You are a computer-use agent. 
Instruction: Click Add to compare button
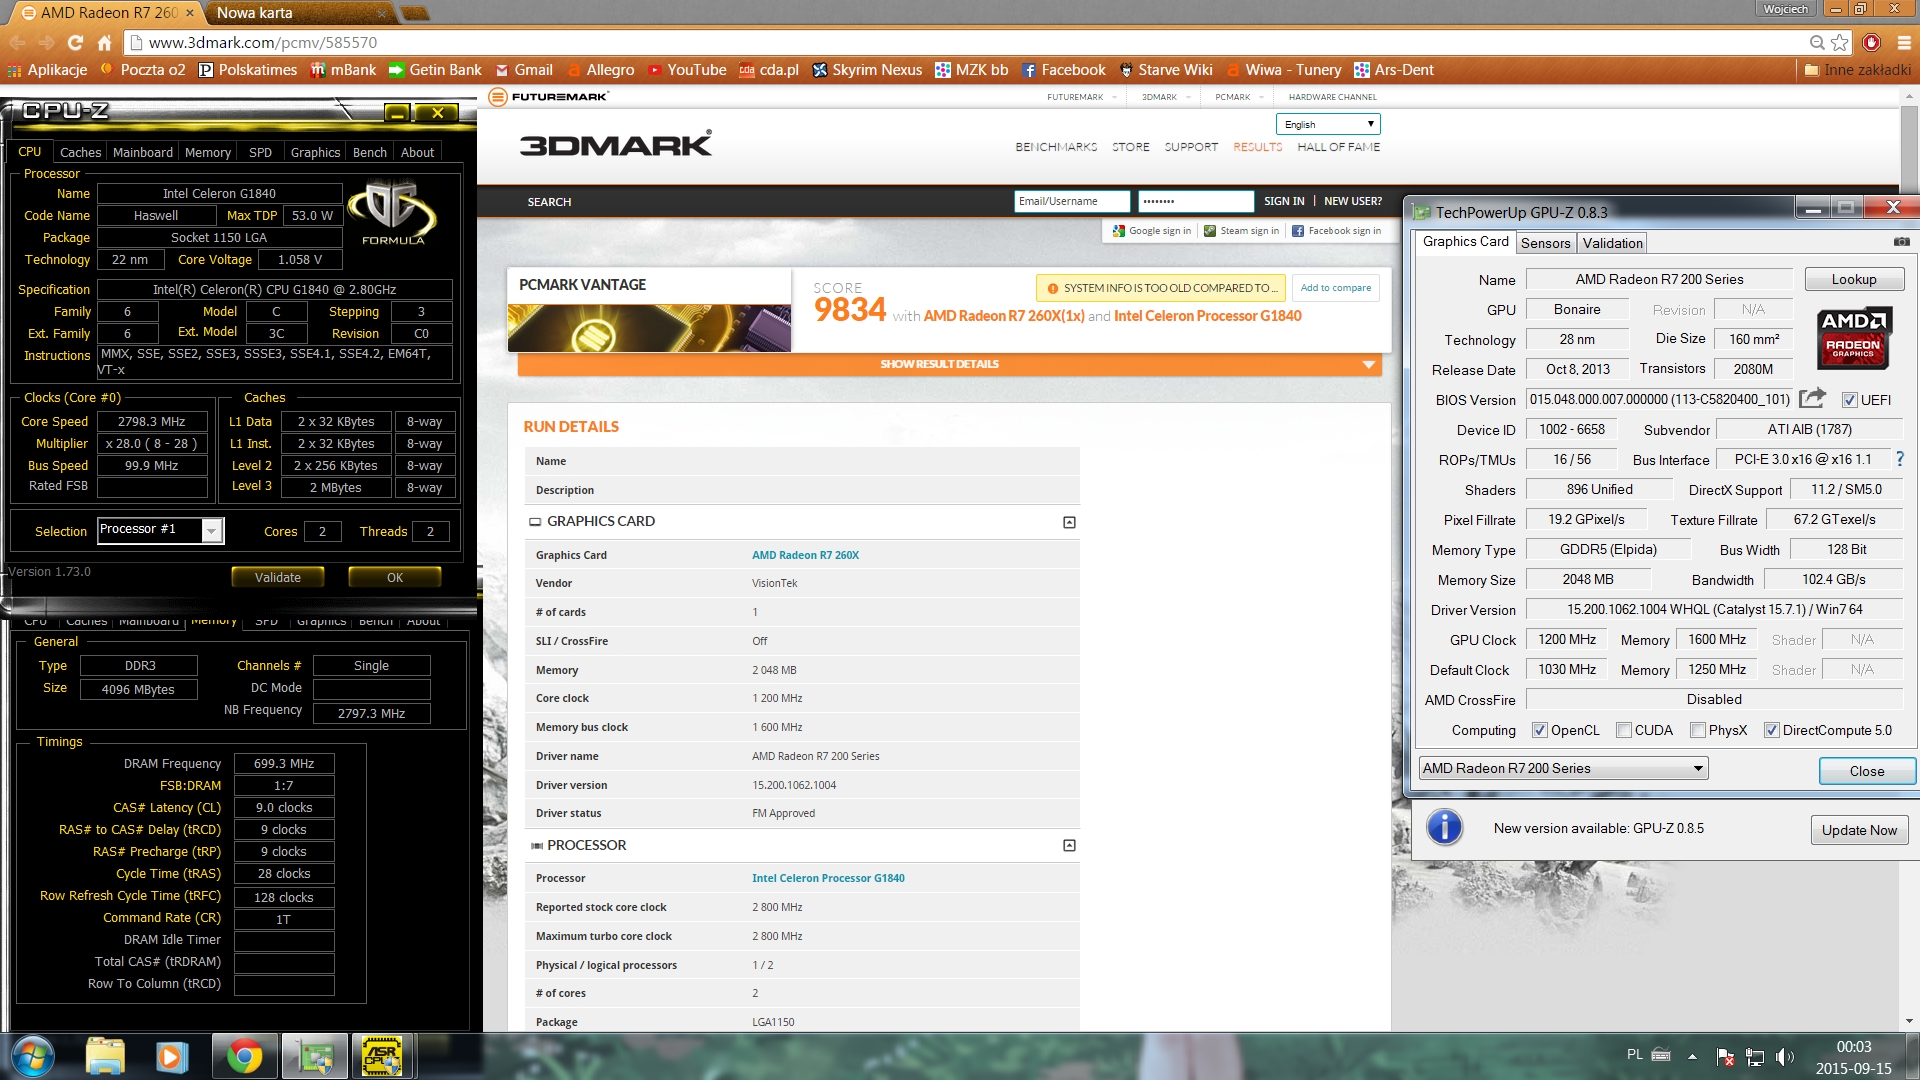(1336, 288)
